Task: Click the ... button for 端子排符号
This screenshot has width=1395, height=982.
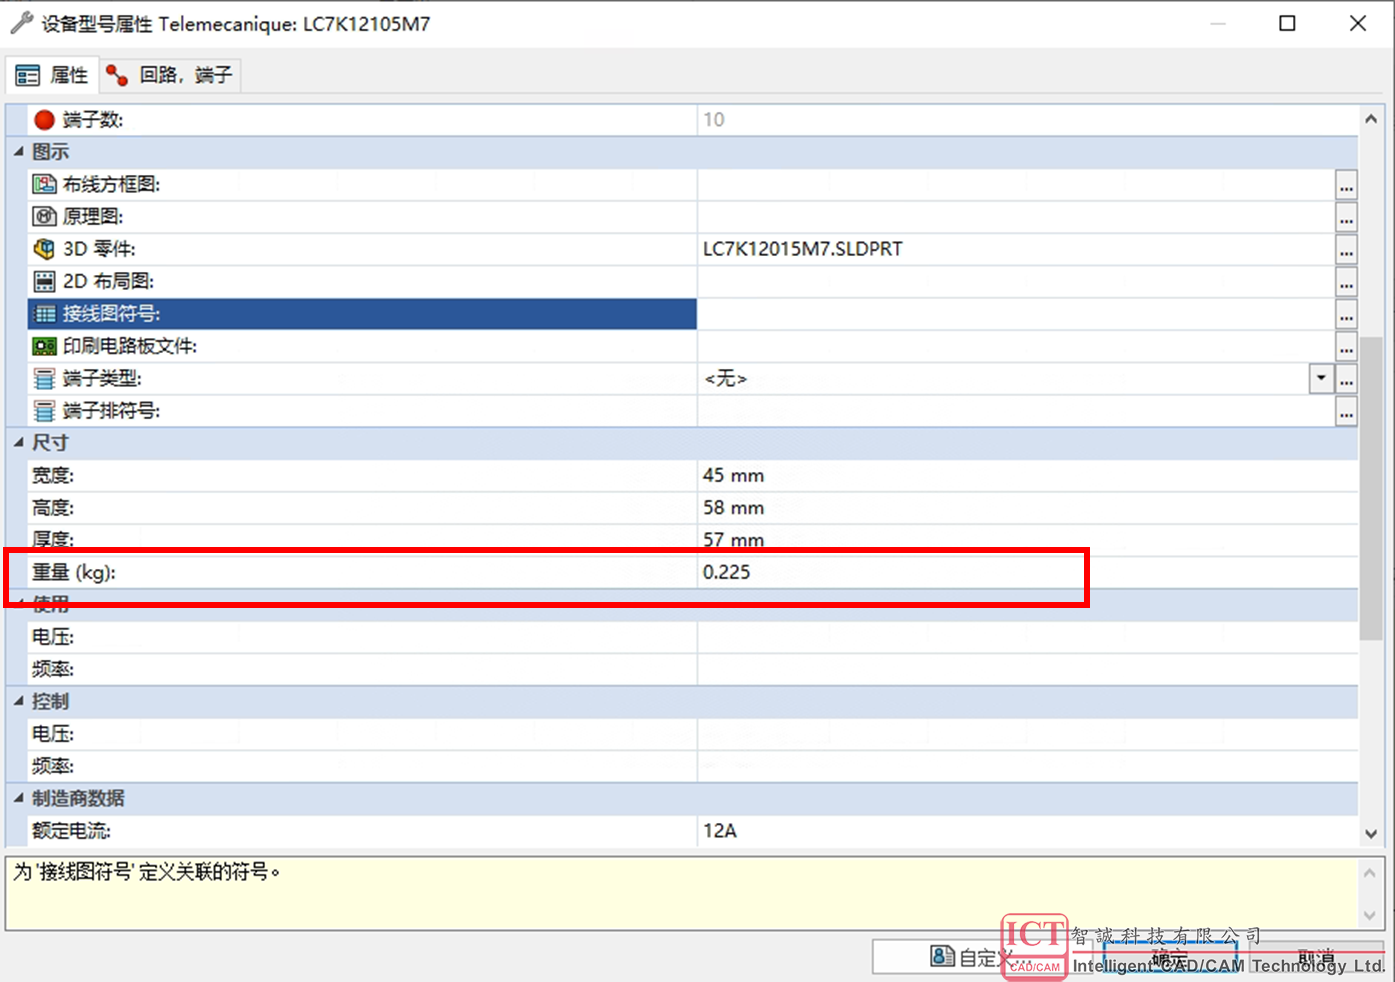Action: point(1346,411)
